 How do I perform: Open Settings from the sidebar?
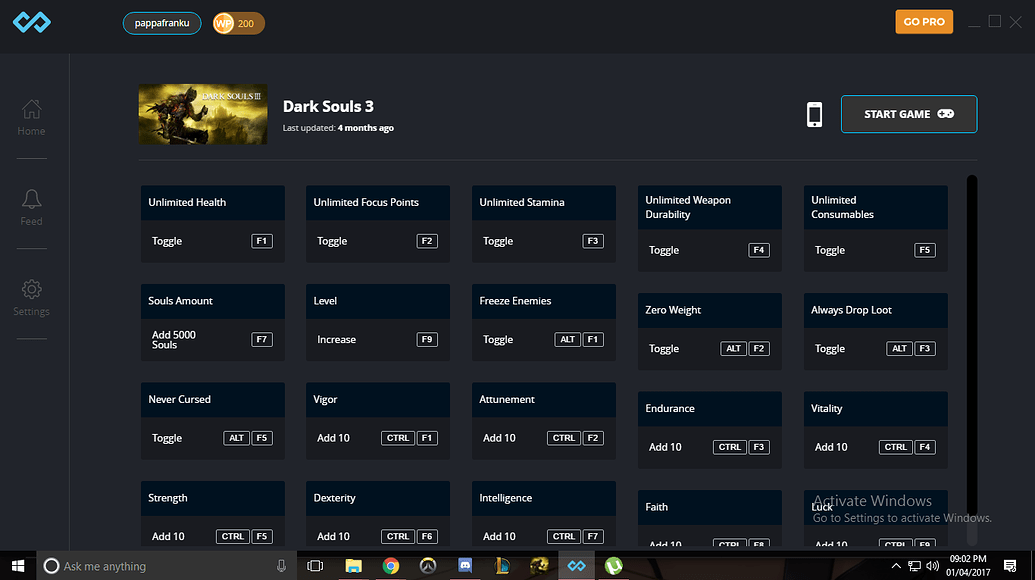pos(31,295)
